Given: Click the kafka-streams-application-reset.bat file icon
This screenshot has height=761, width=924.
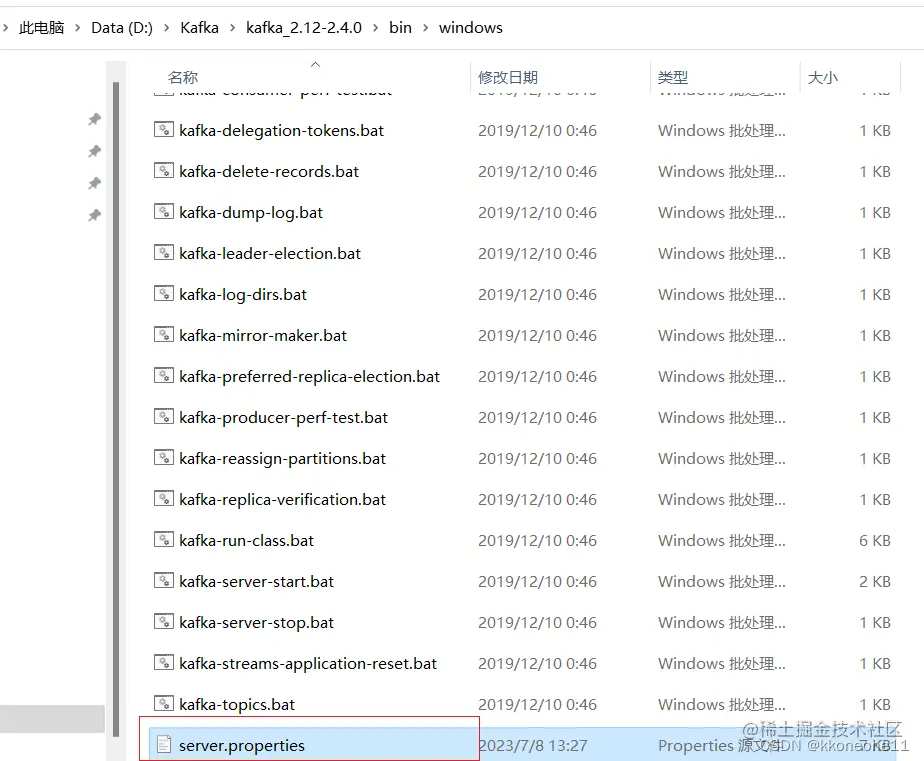Looking at the screenshot, I should 164,662.
